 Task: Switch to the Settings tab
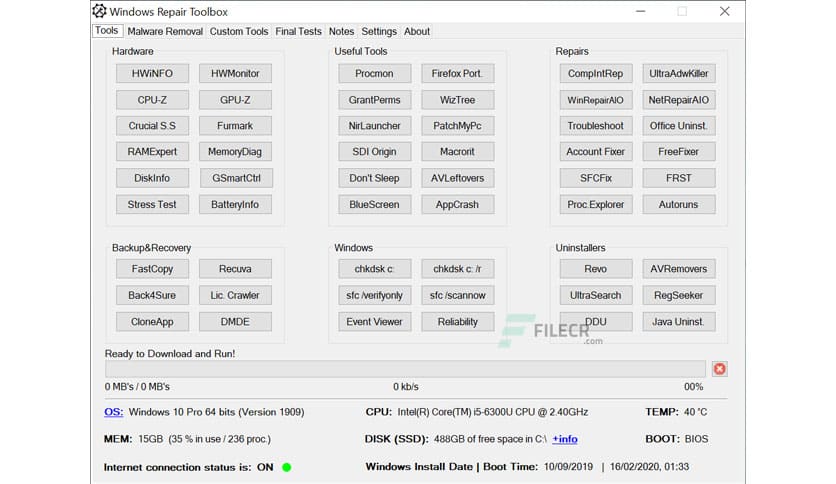point(379,31)
